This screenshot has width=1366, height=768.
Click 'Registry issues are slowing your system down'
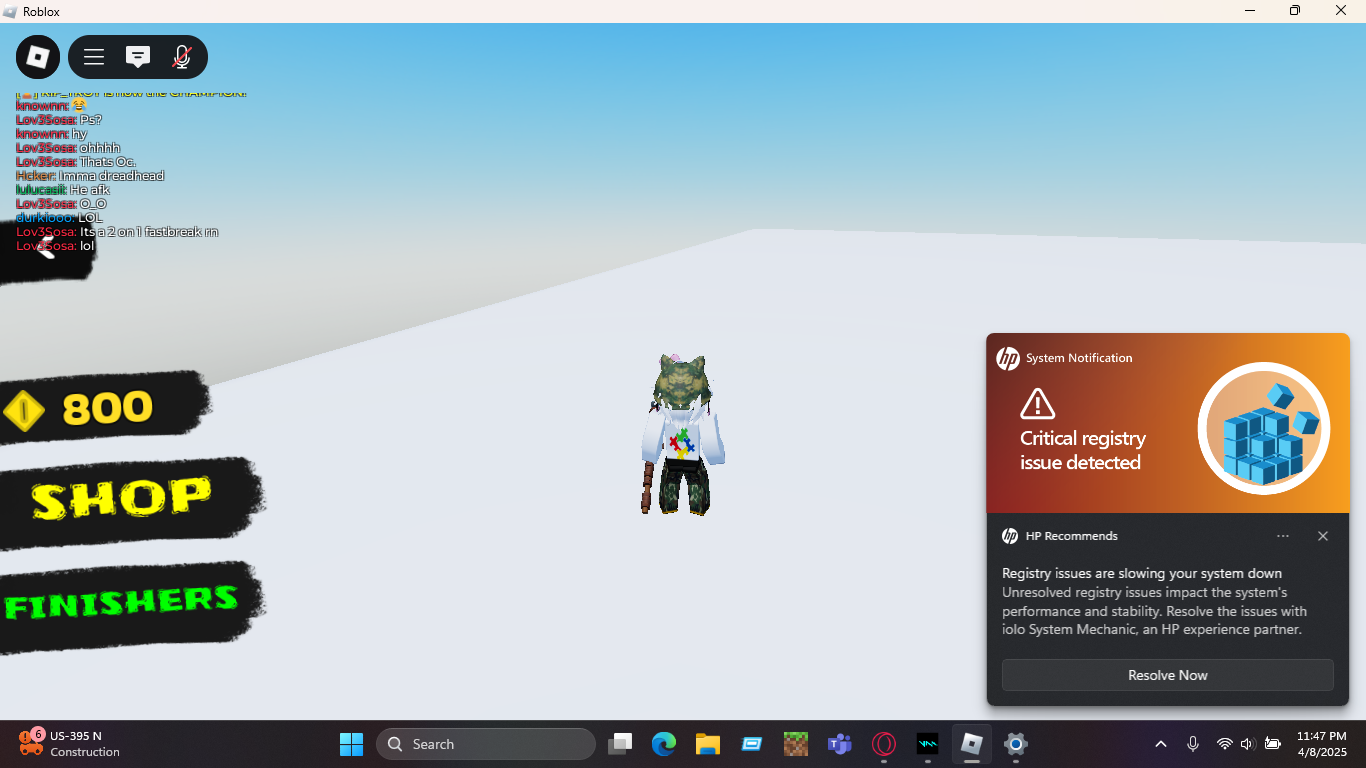pyautogui.click(x=1142, y=573)
